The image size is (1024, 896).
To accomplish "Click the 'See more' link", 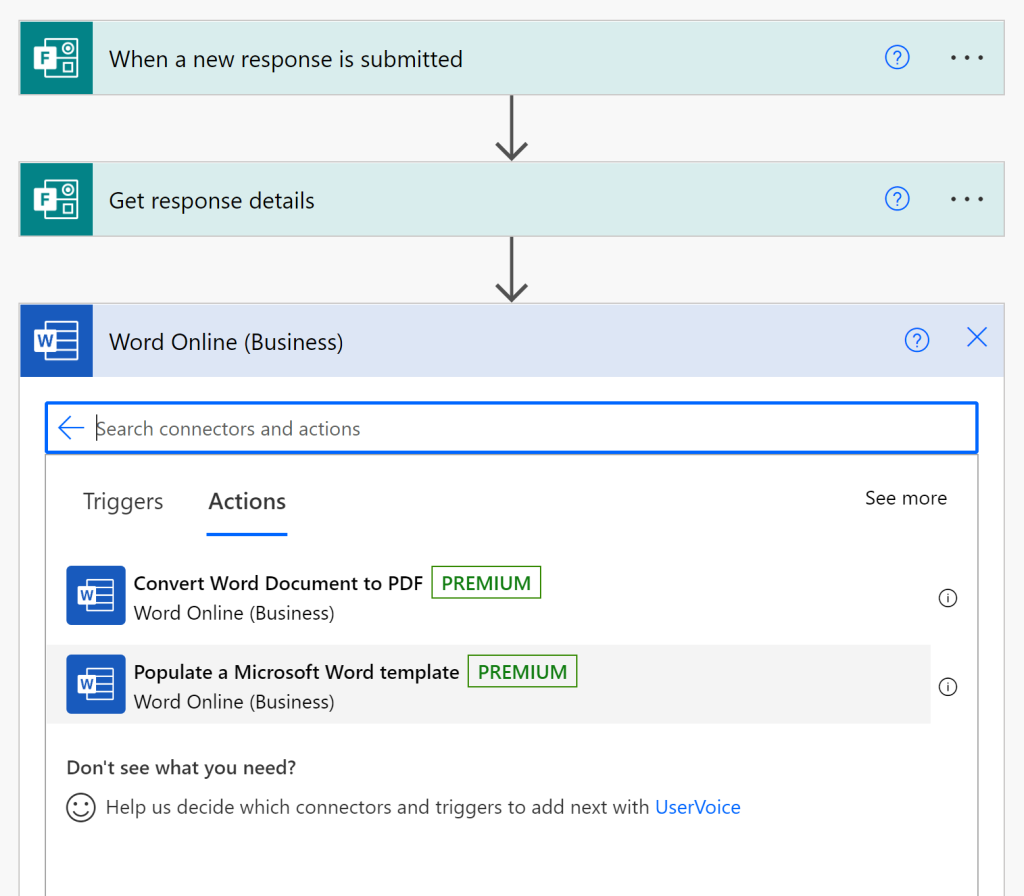I will coord(906,498).
